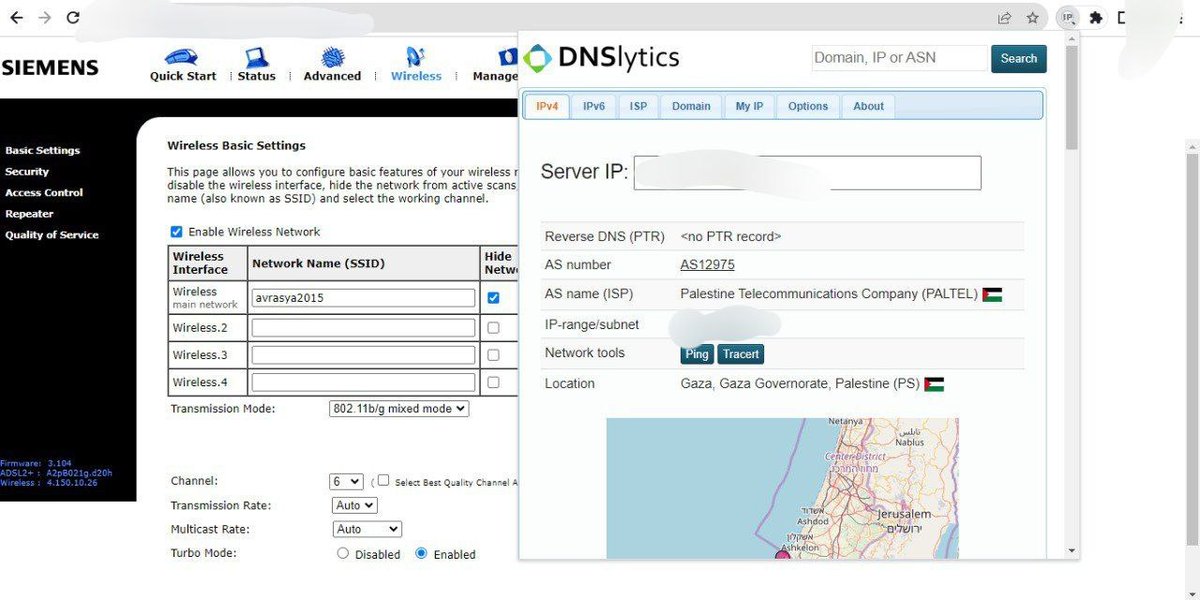This screenshot has width=1200, height=600.
Task: Open the AS12975 link
Action: click(707, 265)
